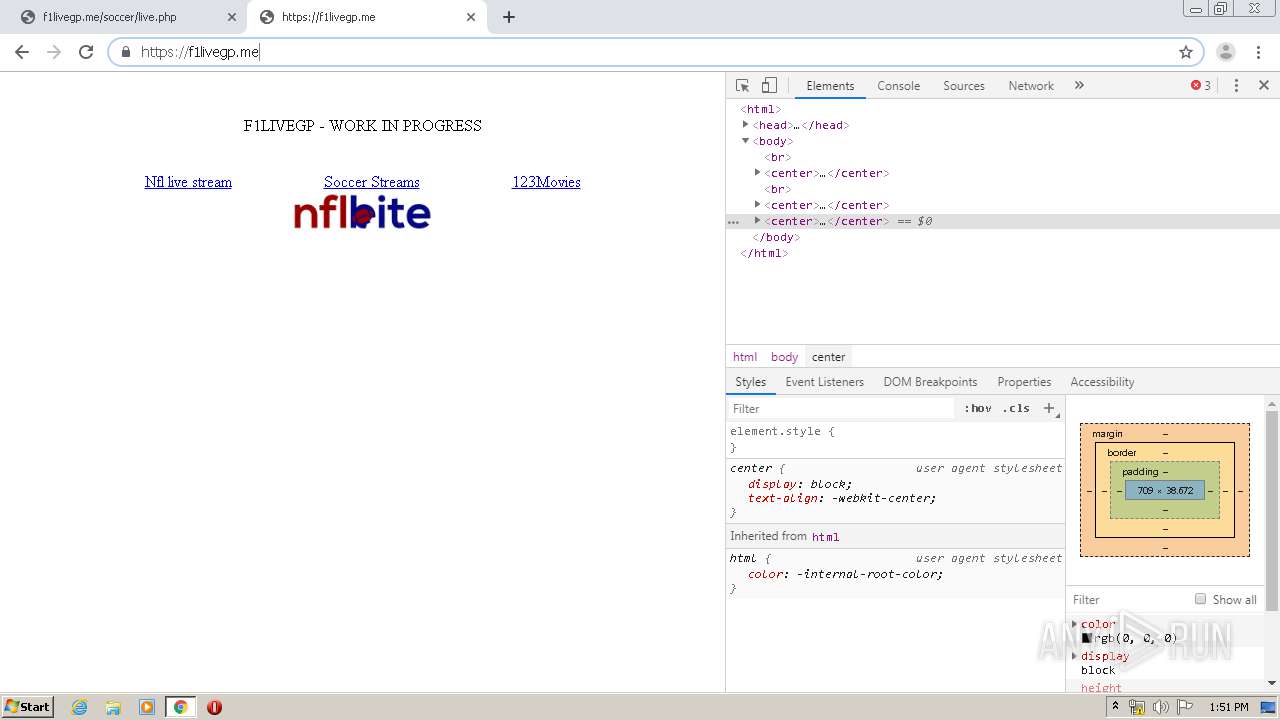This screenshot has width=1280, height=720.
Task: Click the browser Forward arrow
Action: coord(54,52)
